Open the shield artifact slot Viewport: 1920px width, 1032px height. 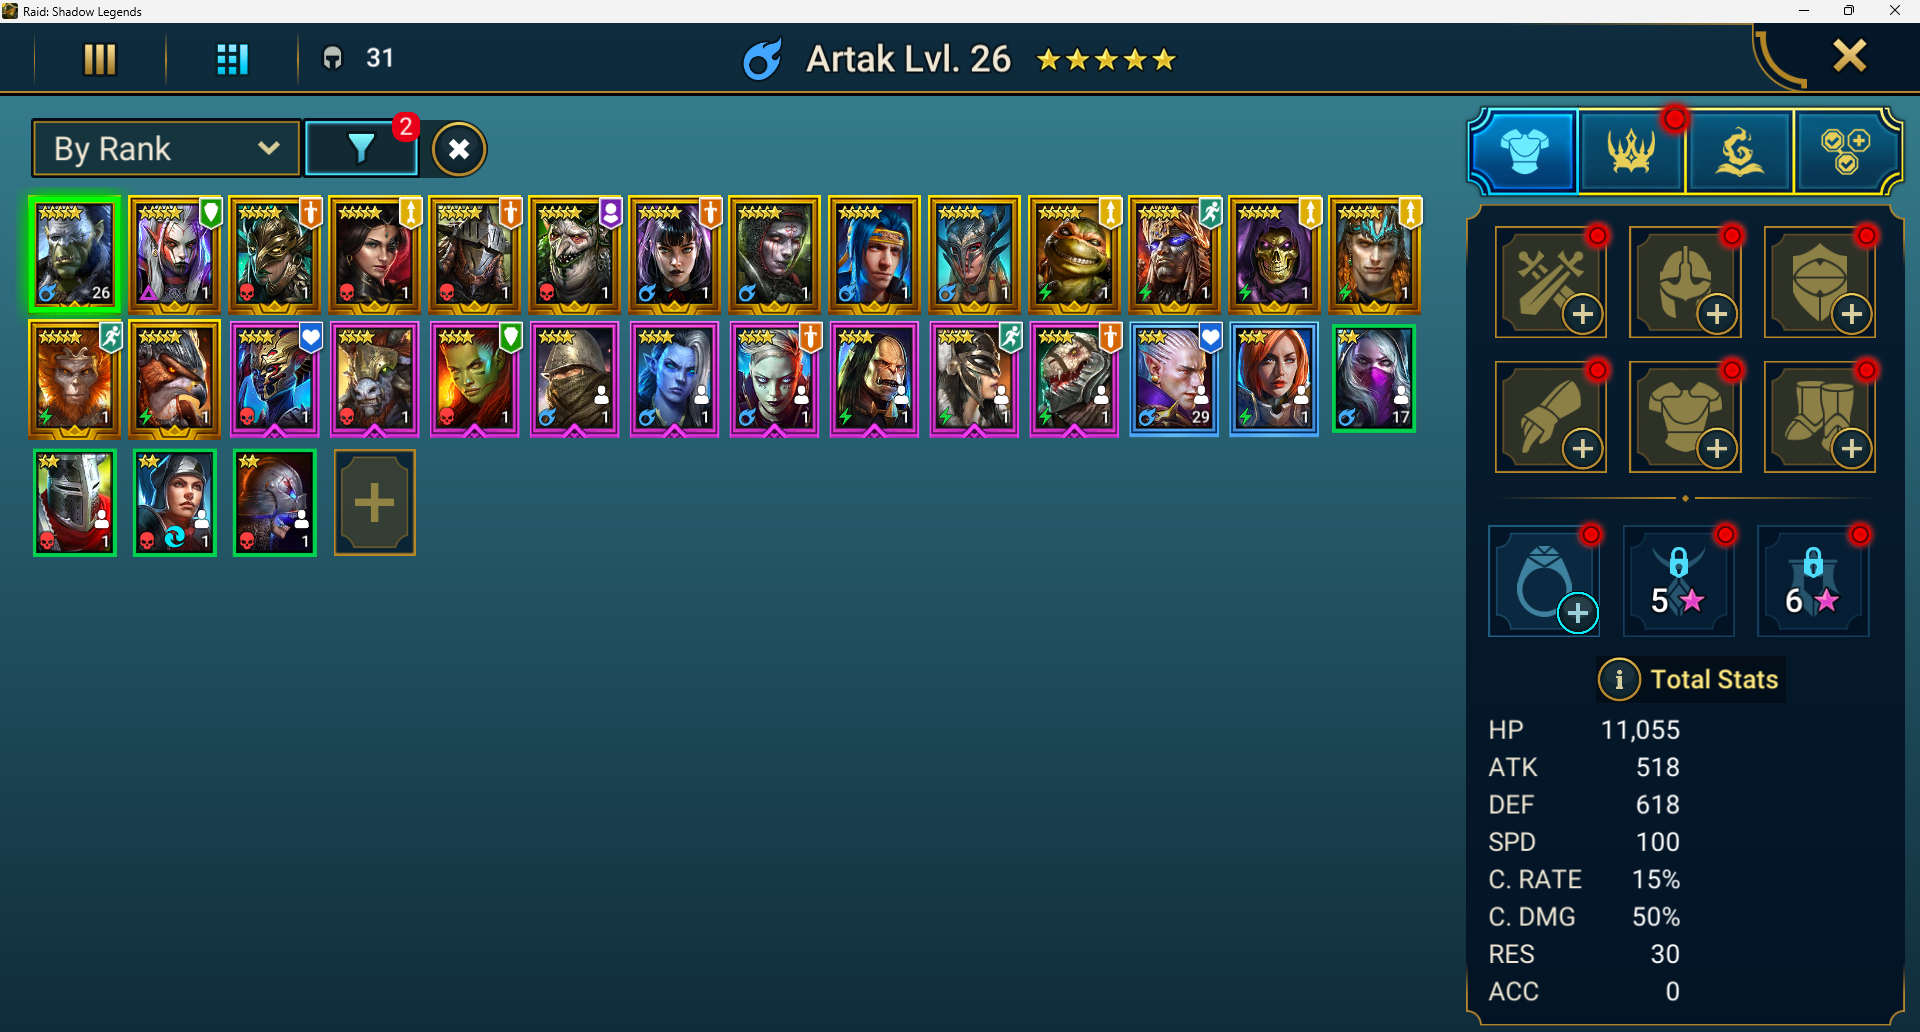[1819, 282]
